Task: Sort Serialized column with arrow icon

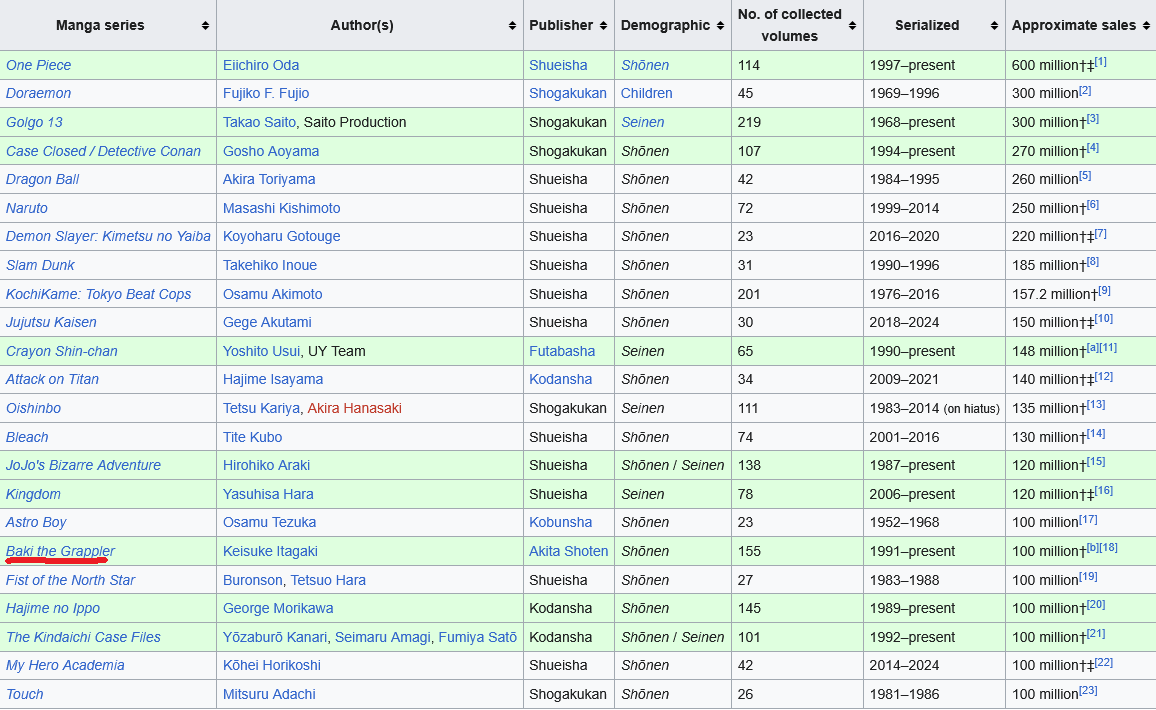Action: click(x=994, y=25)
